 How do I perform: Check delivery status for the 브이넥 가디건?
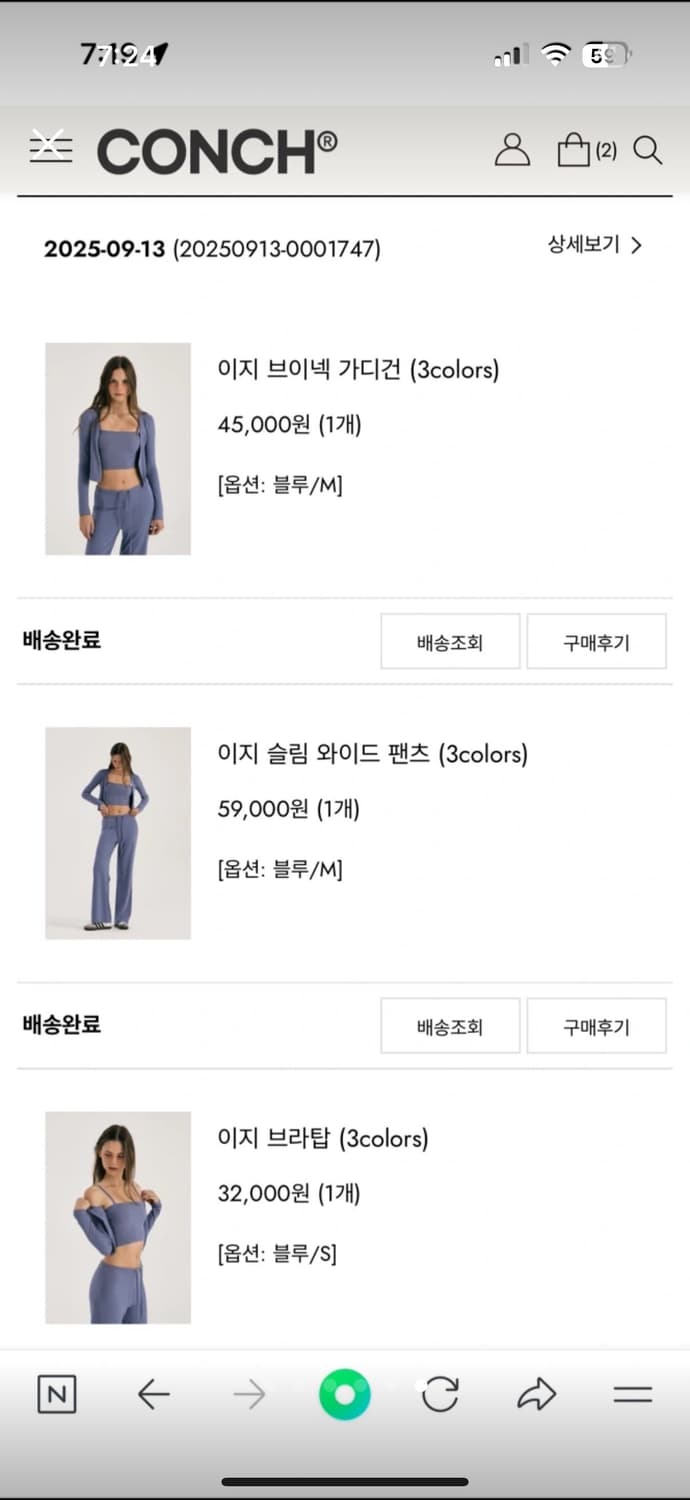449,641
